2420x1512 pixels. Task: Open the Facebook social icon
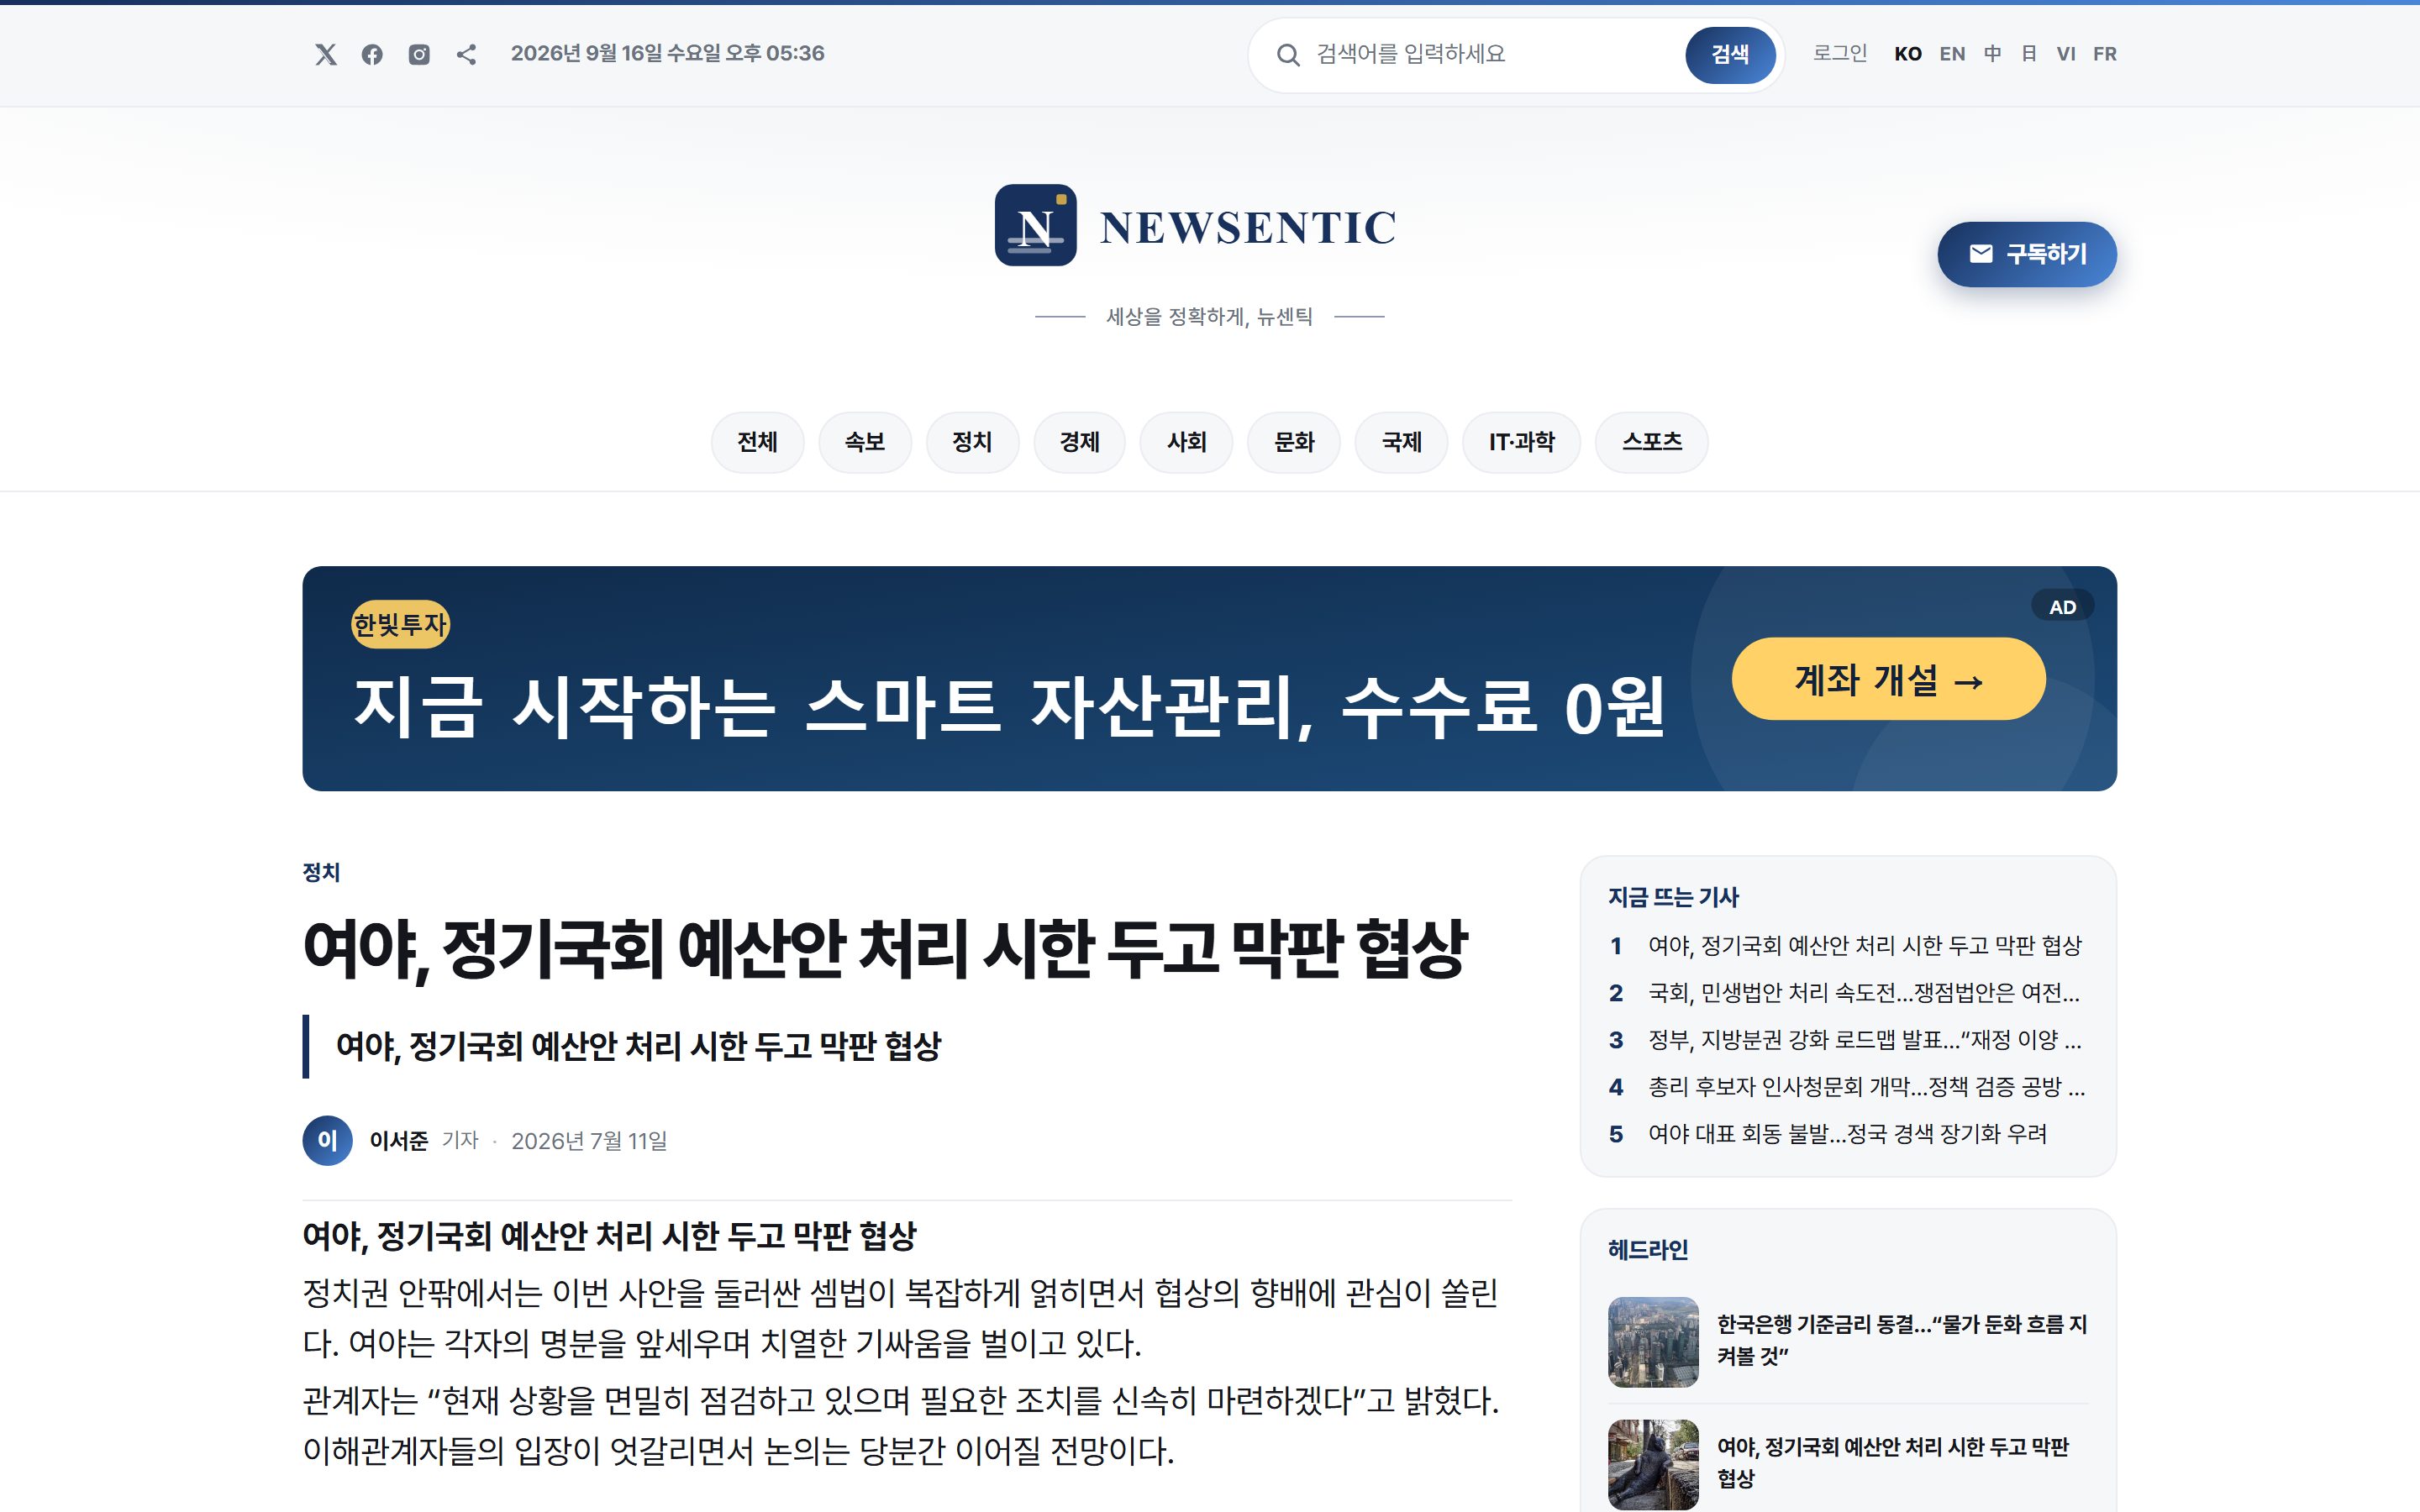coord(372,54)
